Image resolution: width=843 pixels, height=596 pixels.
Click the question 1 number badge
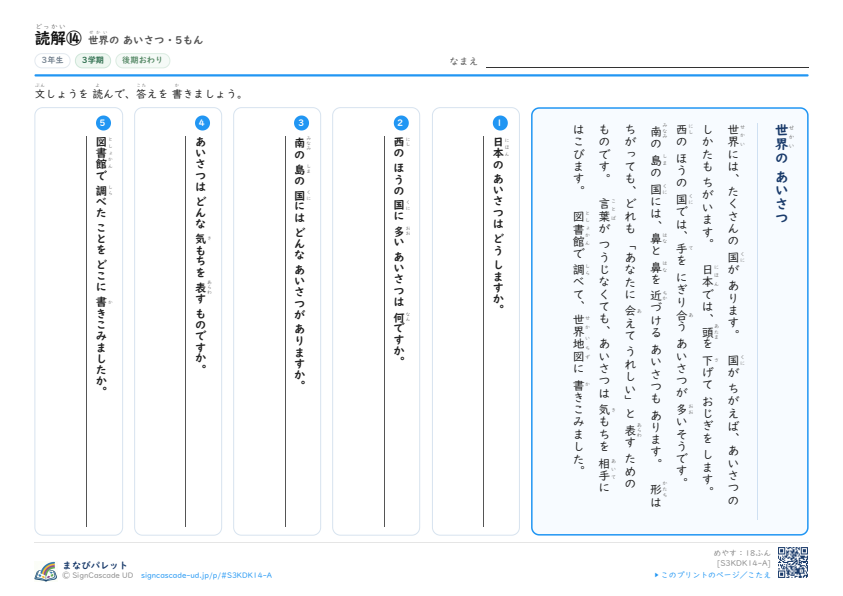(x=499, y=123)
